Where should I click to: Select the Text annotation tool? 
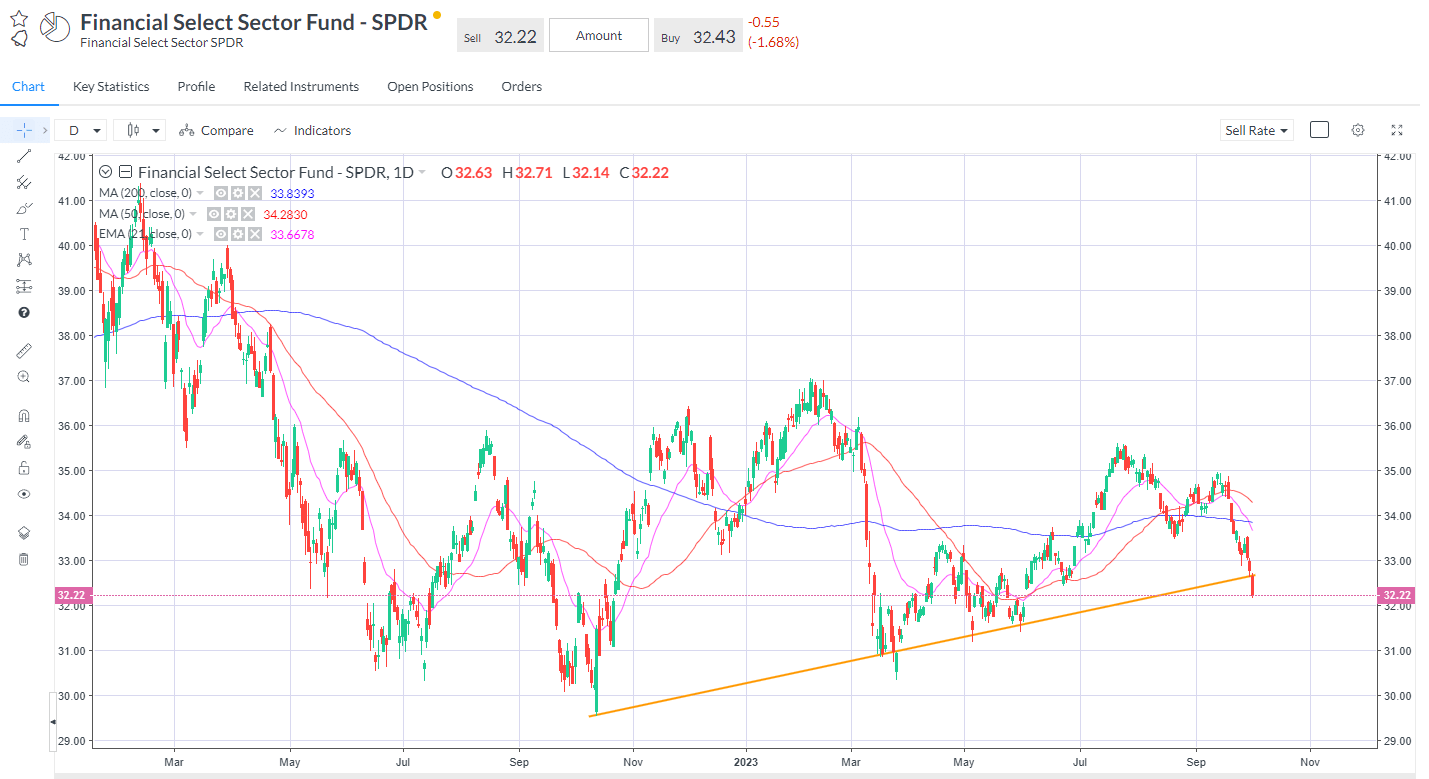pyautogui.click(x=24, y=233)
